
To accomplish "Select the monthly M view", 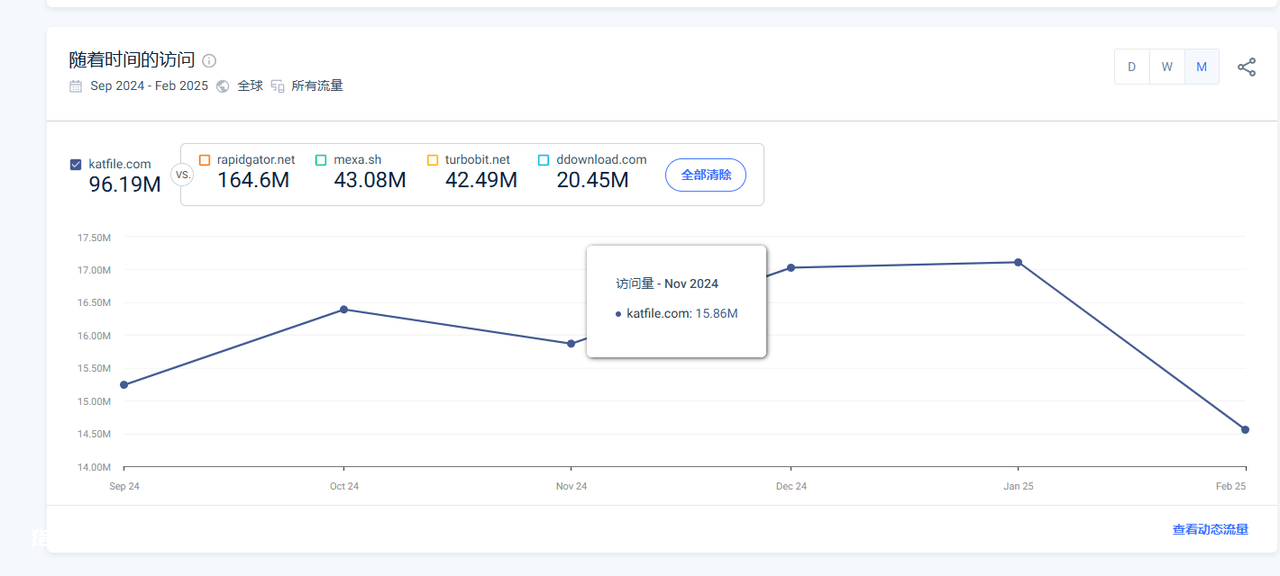I will [1202, 67].
